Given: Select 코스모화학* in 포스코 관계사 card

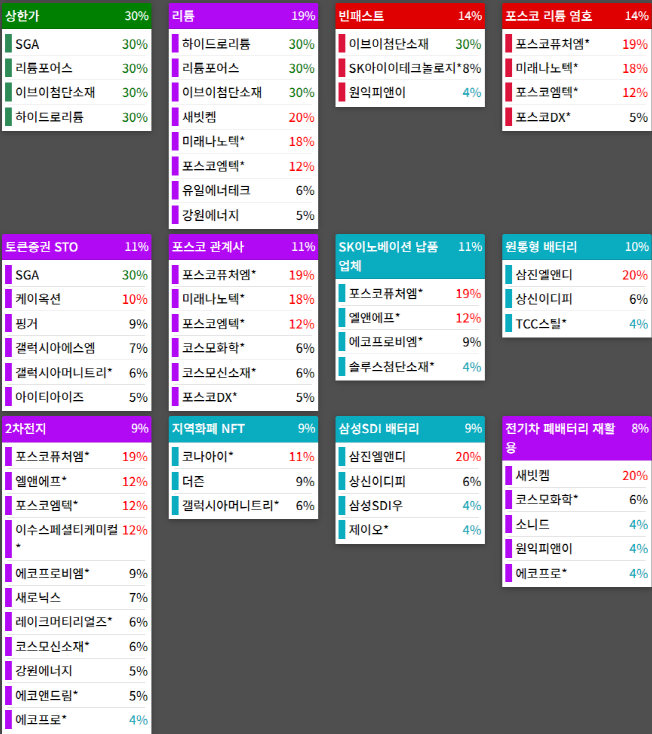Looking at the screenshot, I should point(243,348).
